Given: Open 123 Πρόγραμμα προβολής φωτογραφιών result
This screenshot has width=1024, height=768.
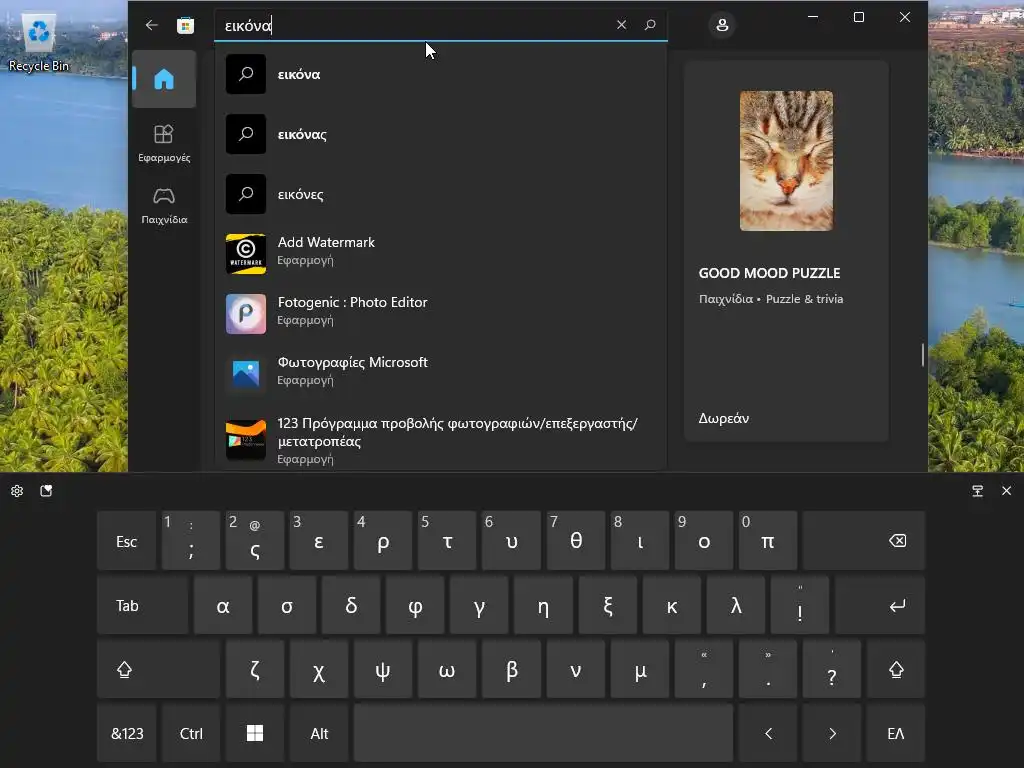Looking at the screenshot, I should [440, 440].
